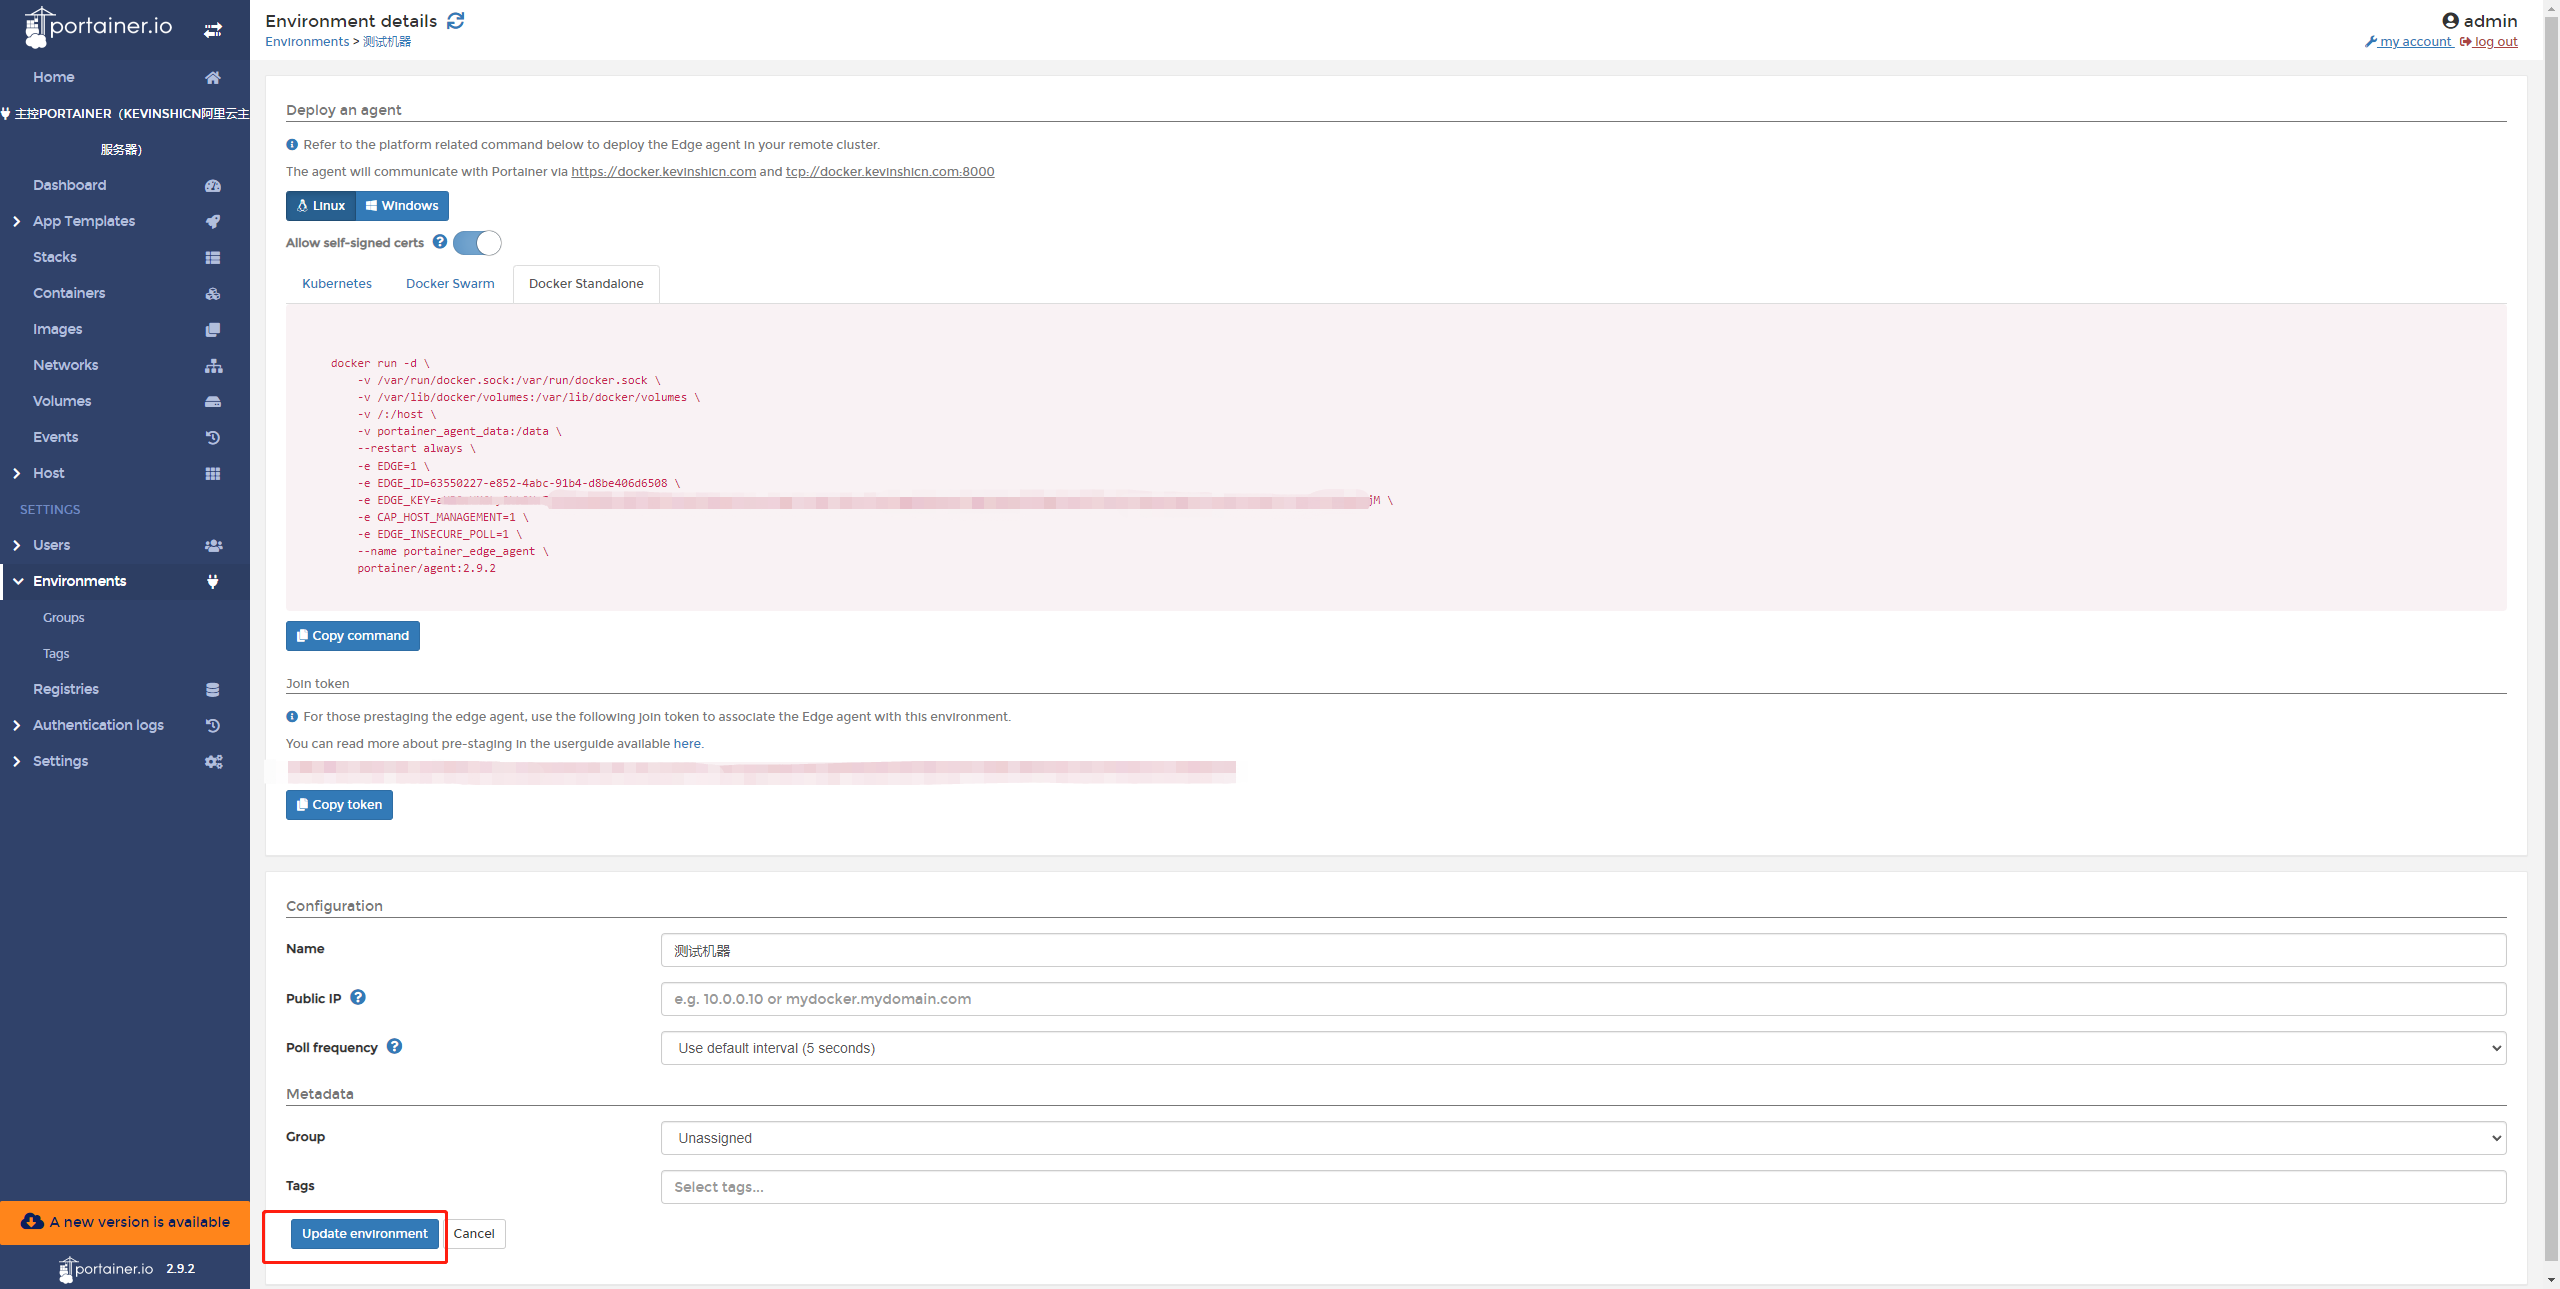
Task: Click the Environments breadcrumb link
Action: pyautogui.click(x=307, y=42)
